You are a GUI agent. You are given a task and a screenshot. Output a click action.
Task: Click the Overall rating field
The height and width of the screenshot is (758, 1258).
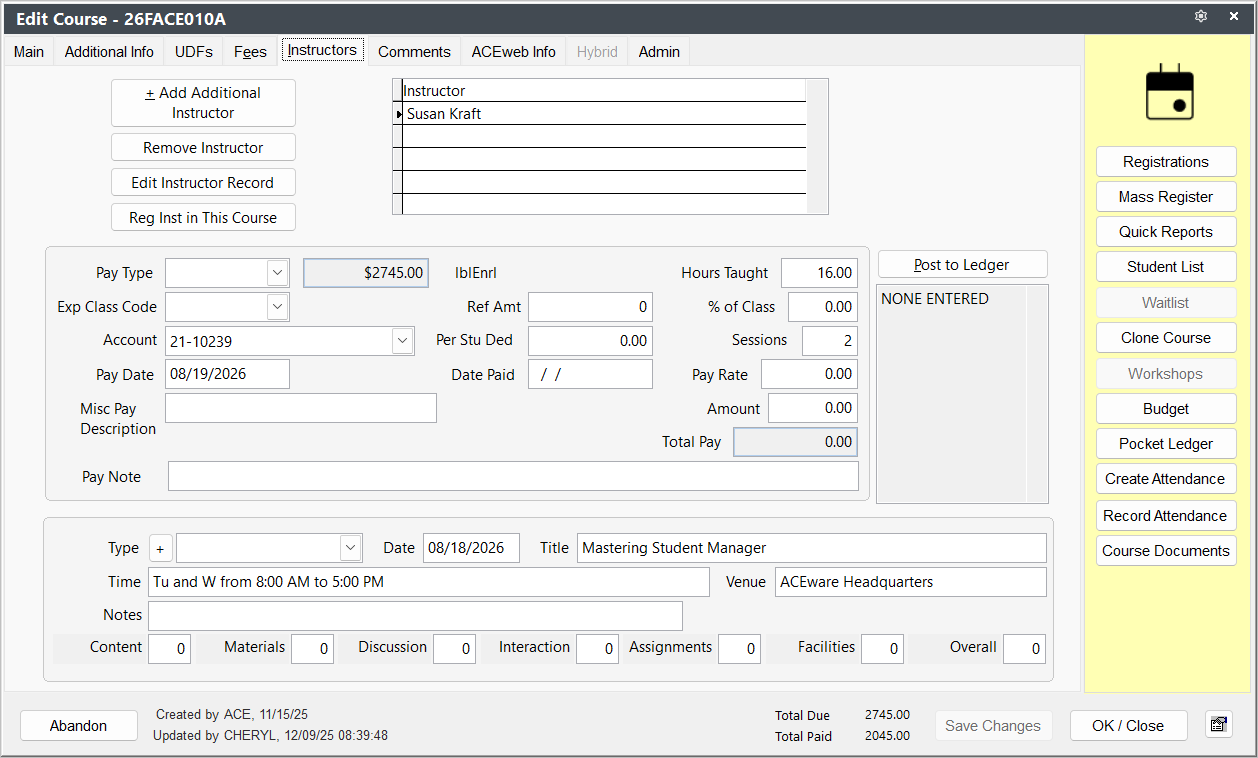click(1024, 648)
